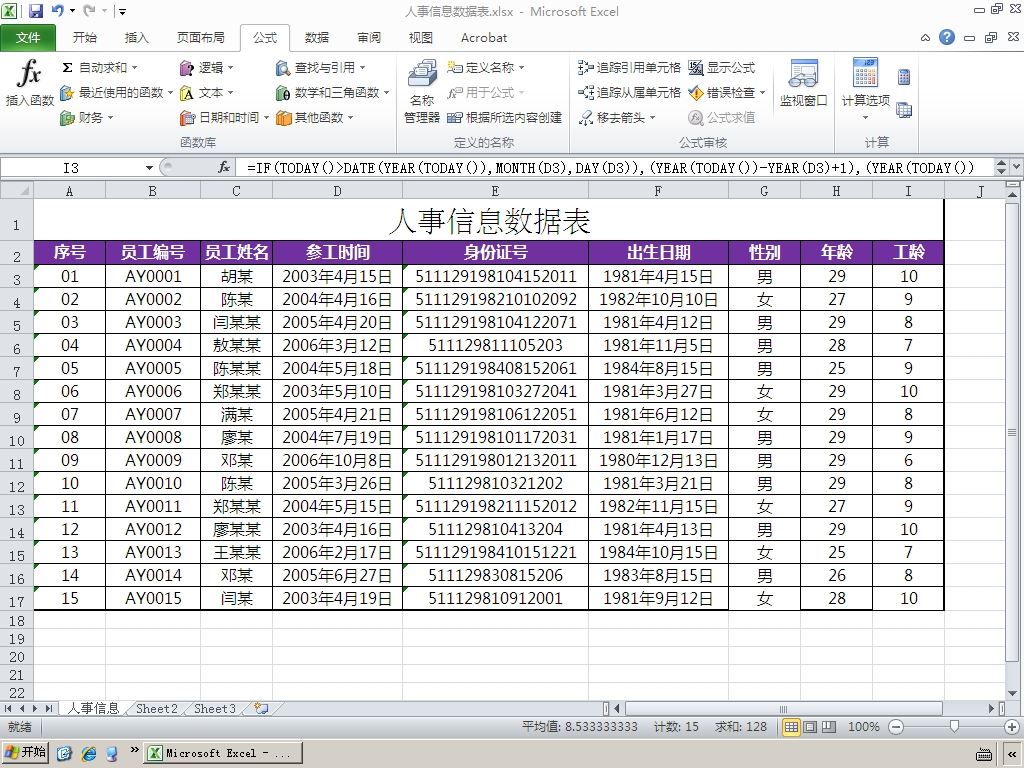This screenshot has width=1024, height=768.
Task: Open the Define Name dropdown arrow
Action: click(x=521, y=67)
